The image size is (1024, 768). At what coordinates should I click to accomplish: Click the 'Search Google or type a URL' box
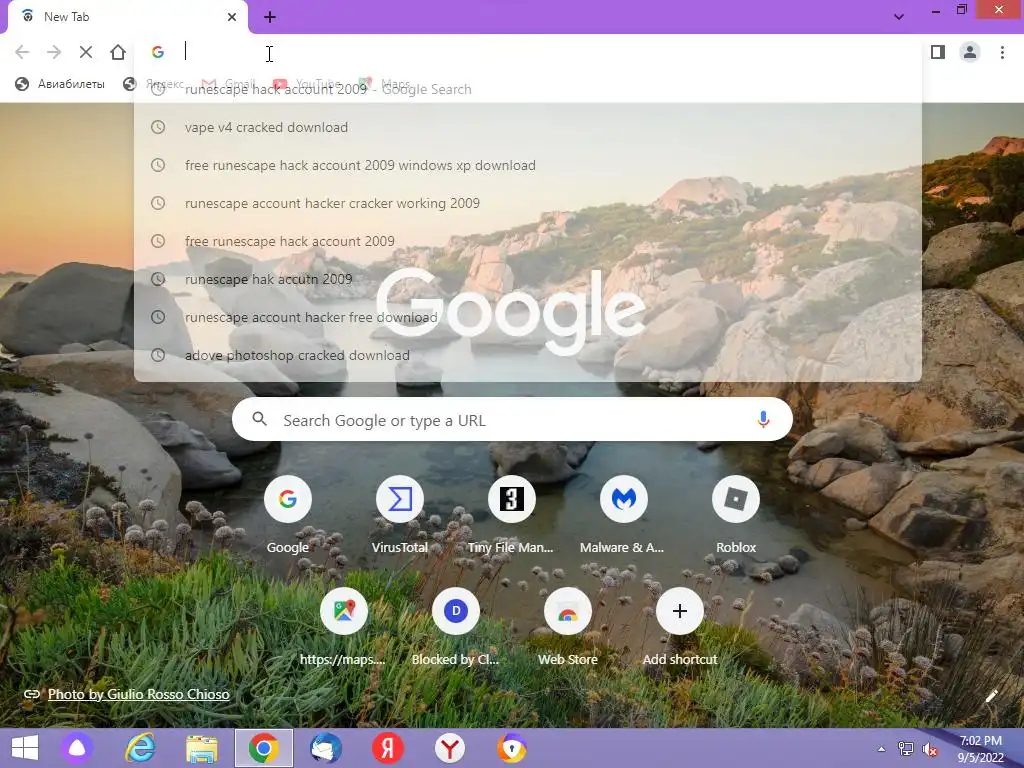[x=512, y=419]
